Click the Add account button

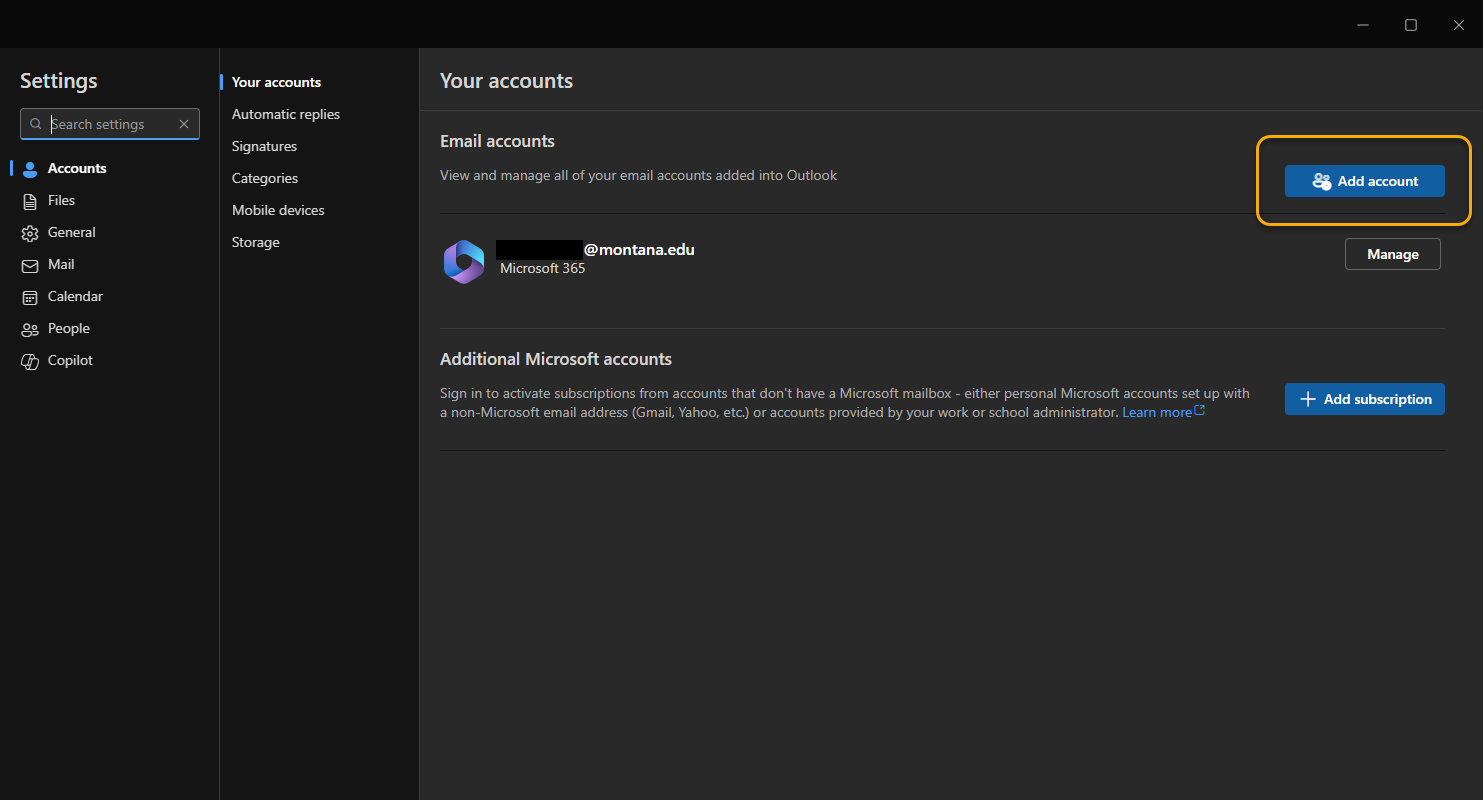(1364, 181)
